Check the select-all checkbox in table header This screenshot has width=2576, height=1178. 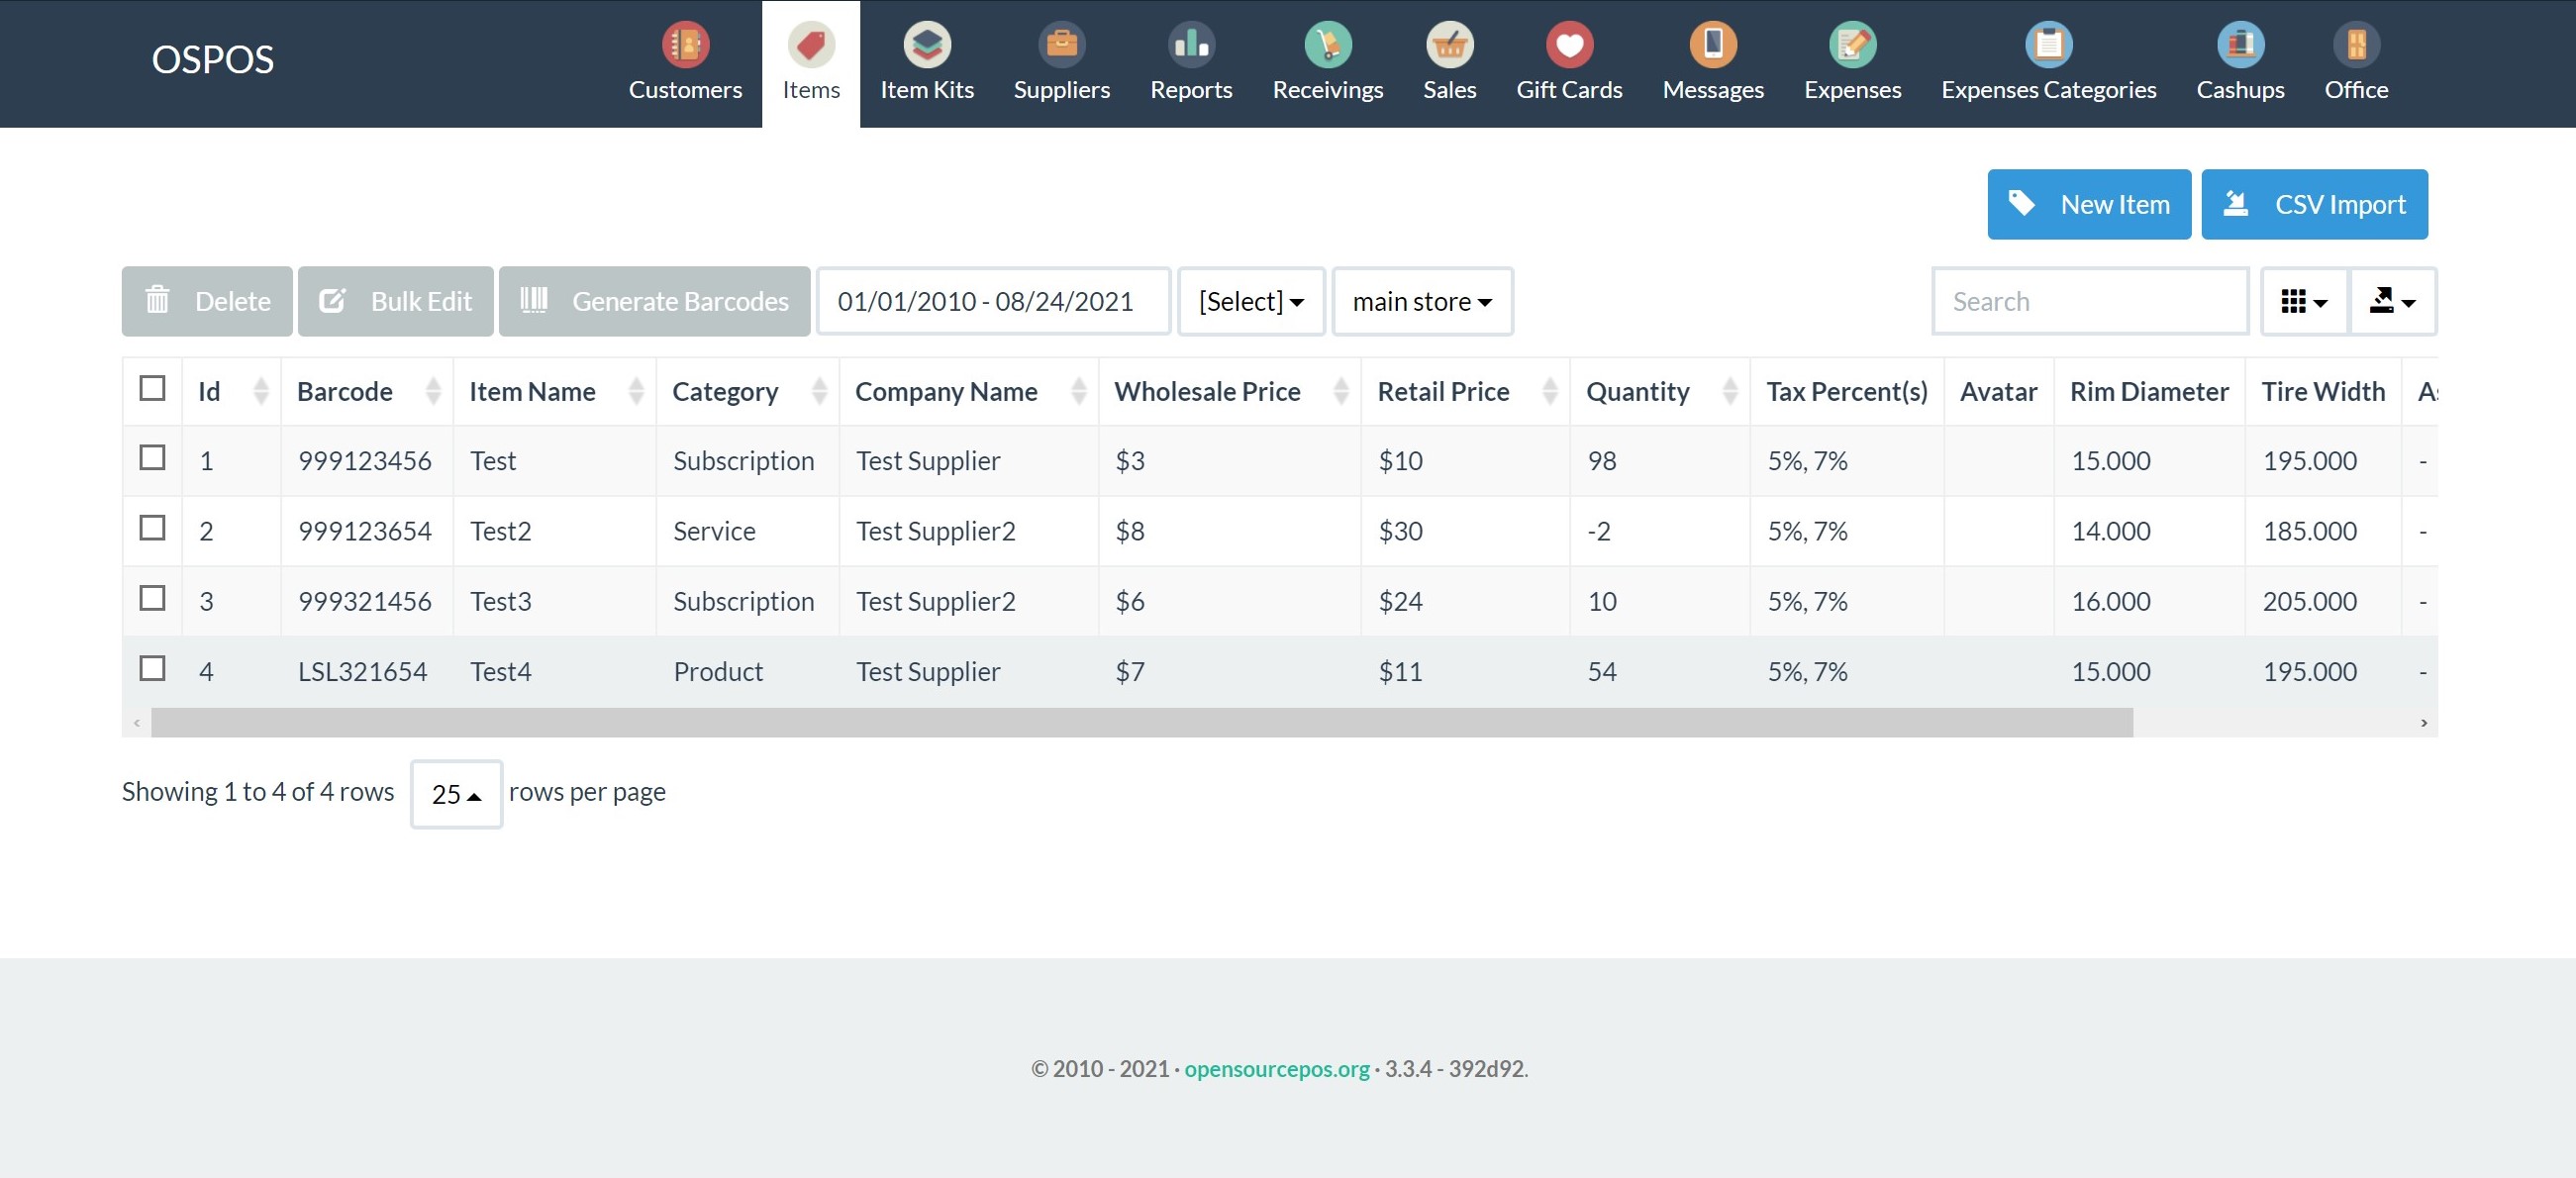(x=152, y=389)
